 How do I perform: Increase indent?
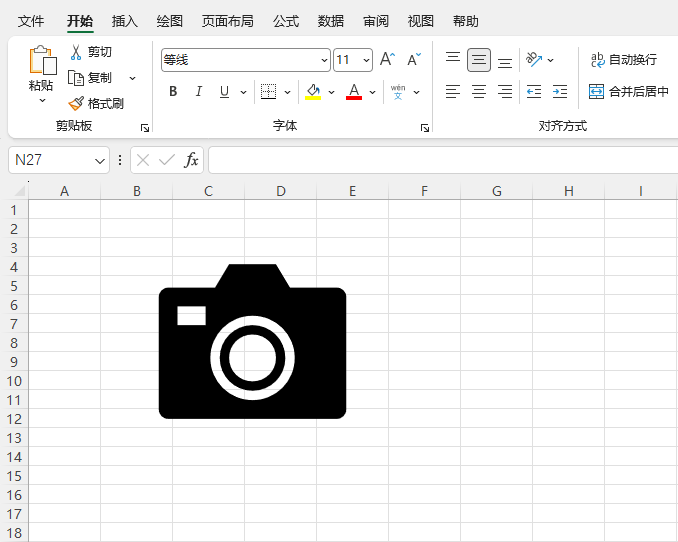point(560,92)
